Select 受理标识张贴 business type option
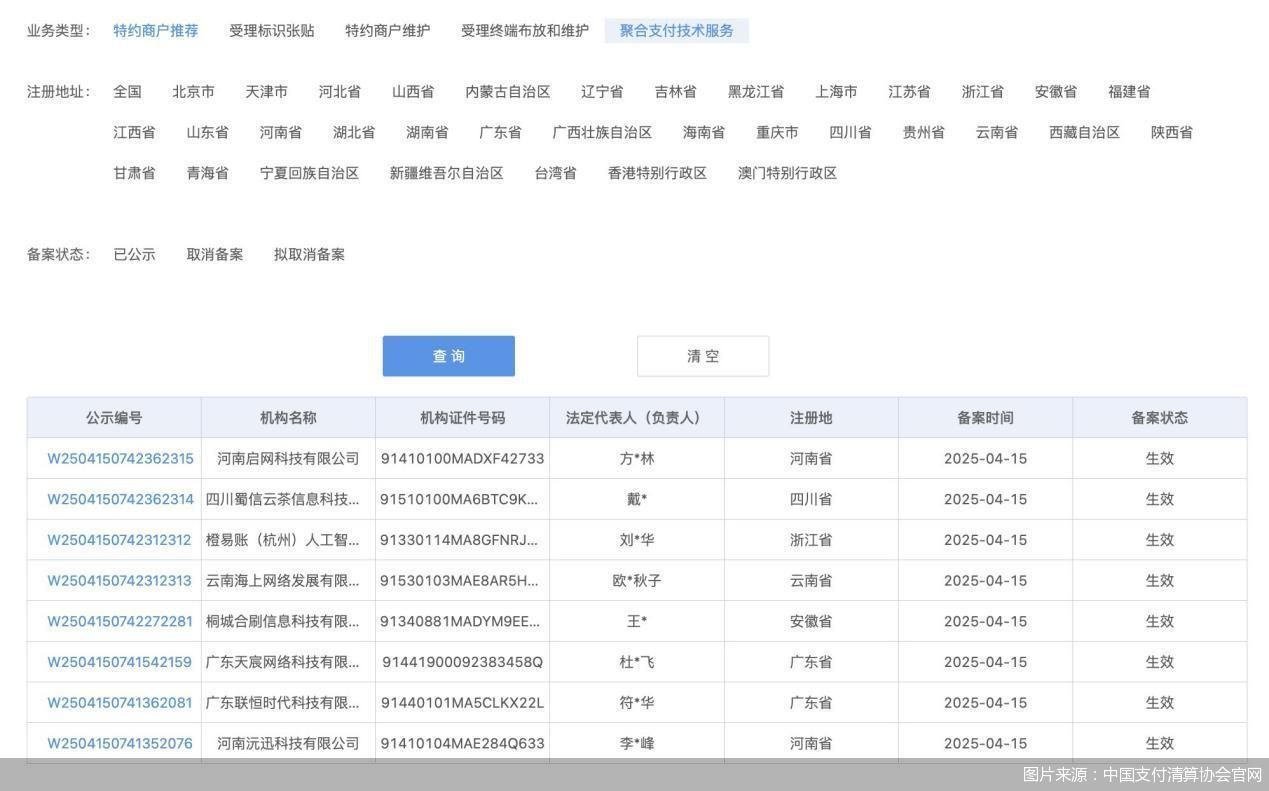Screen dimensions: 1269x791 tap(271, 31)
